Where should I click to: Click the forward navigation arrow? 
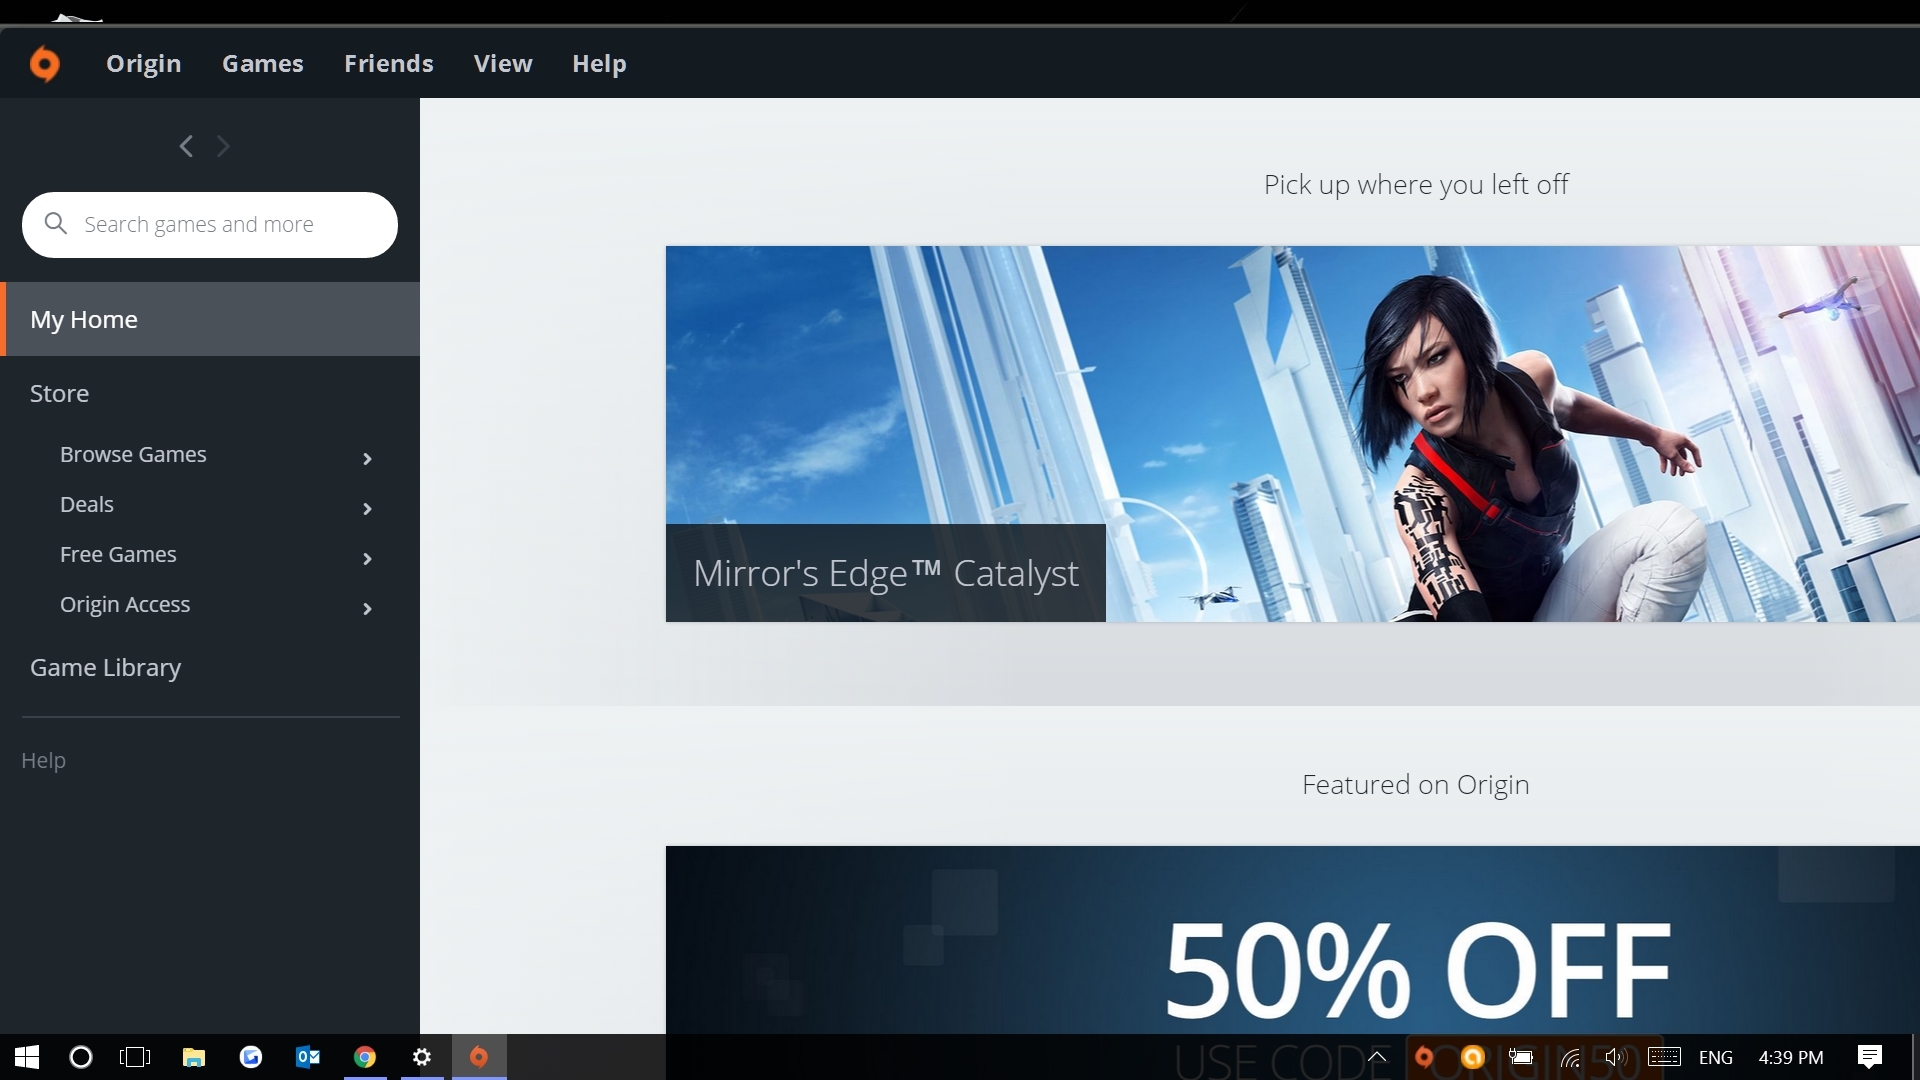pyautogui.click(x=223, y=144)
